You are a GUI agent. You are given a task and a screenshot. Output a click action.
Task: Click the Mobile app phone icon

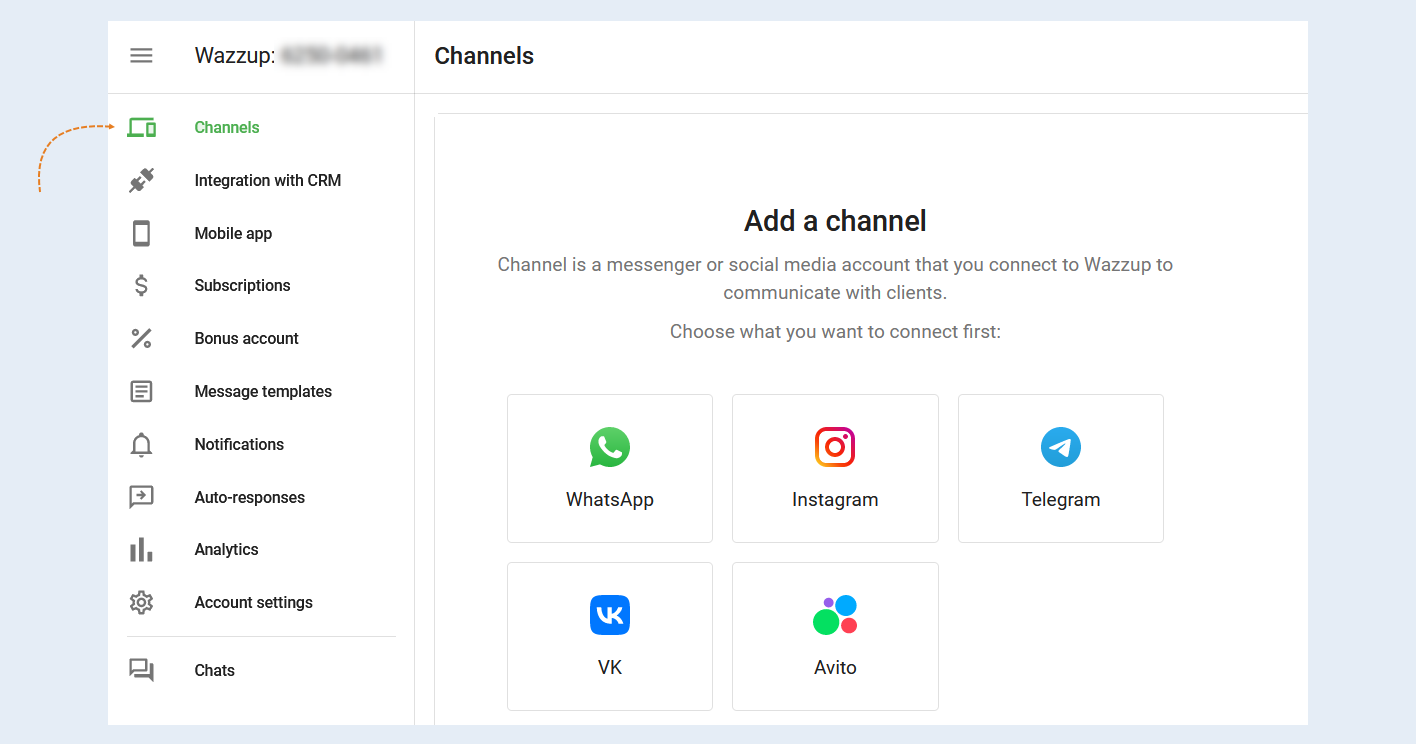(141, 234)
